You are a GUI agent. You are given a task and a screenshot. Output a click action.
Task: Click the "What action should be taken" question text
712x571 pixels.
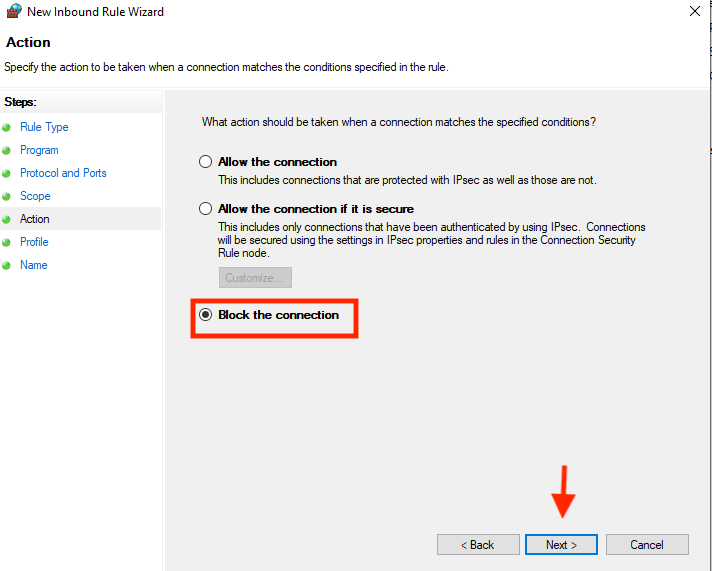pyautogui.click(x=399, y=122)
